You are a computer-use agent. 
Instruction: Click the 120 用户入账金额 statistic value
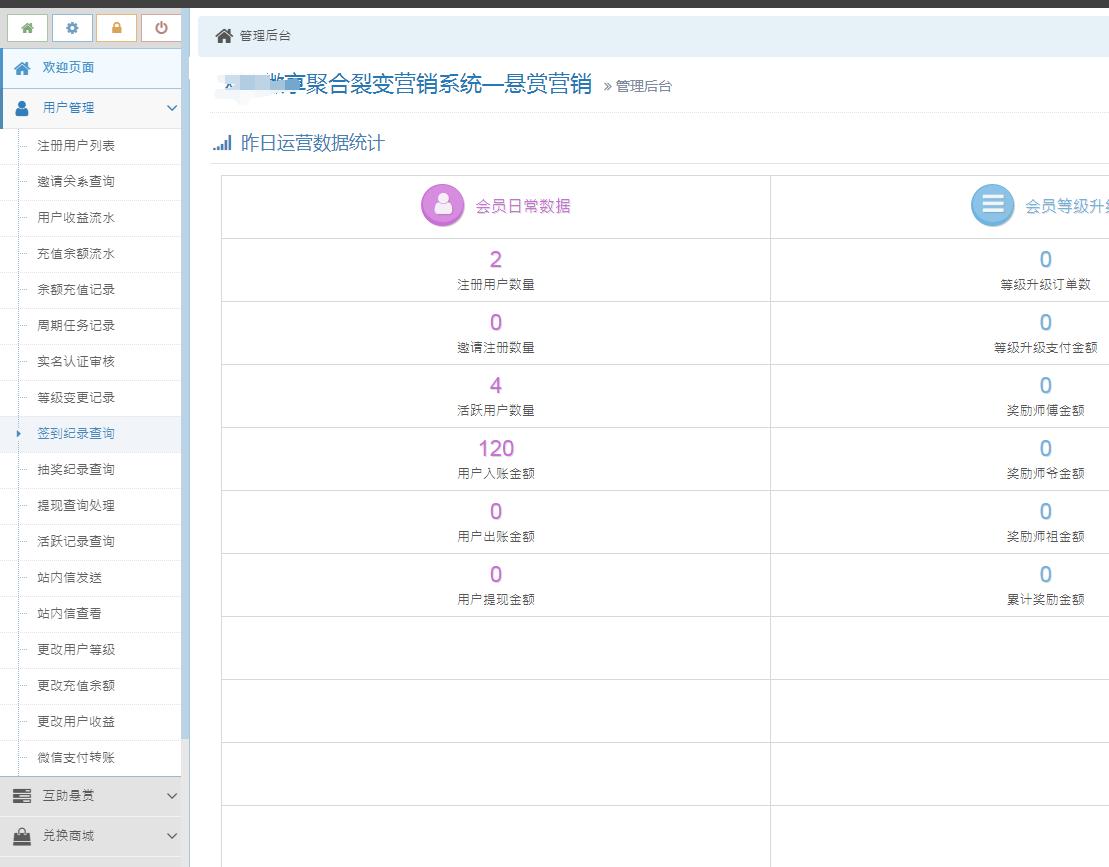(495, 448)
